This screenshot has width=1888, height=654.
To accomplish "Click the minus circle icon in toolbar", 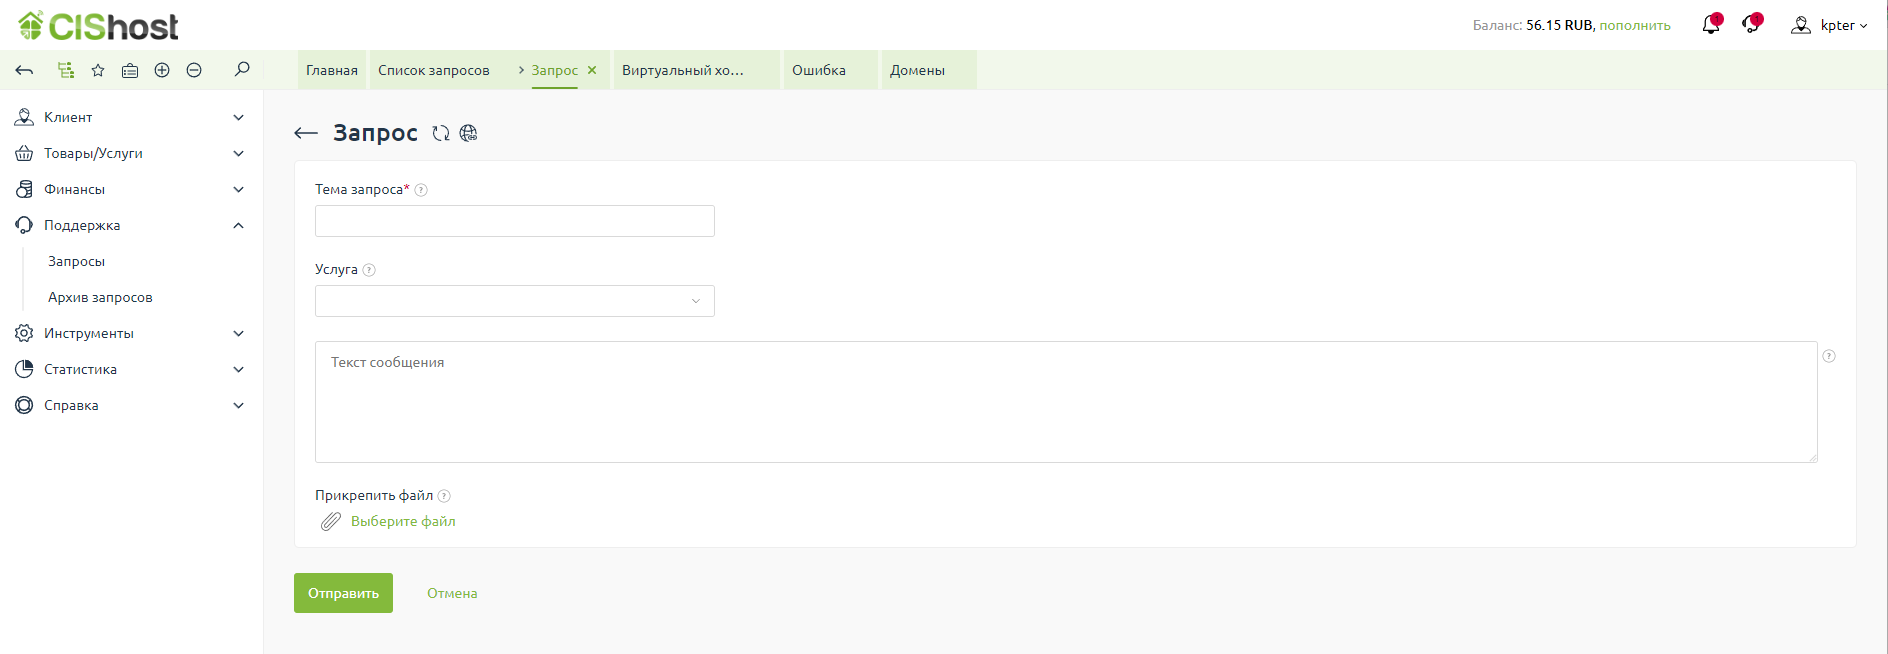I will coord(194,70).
